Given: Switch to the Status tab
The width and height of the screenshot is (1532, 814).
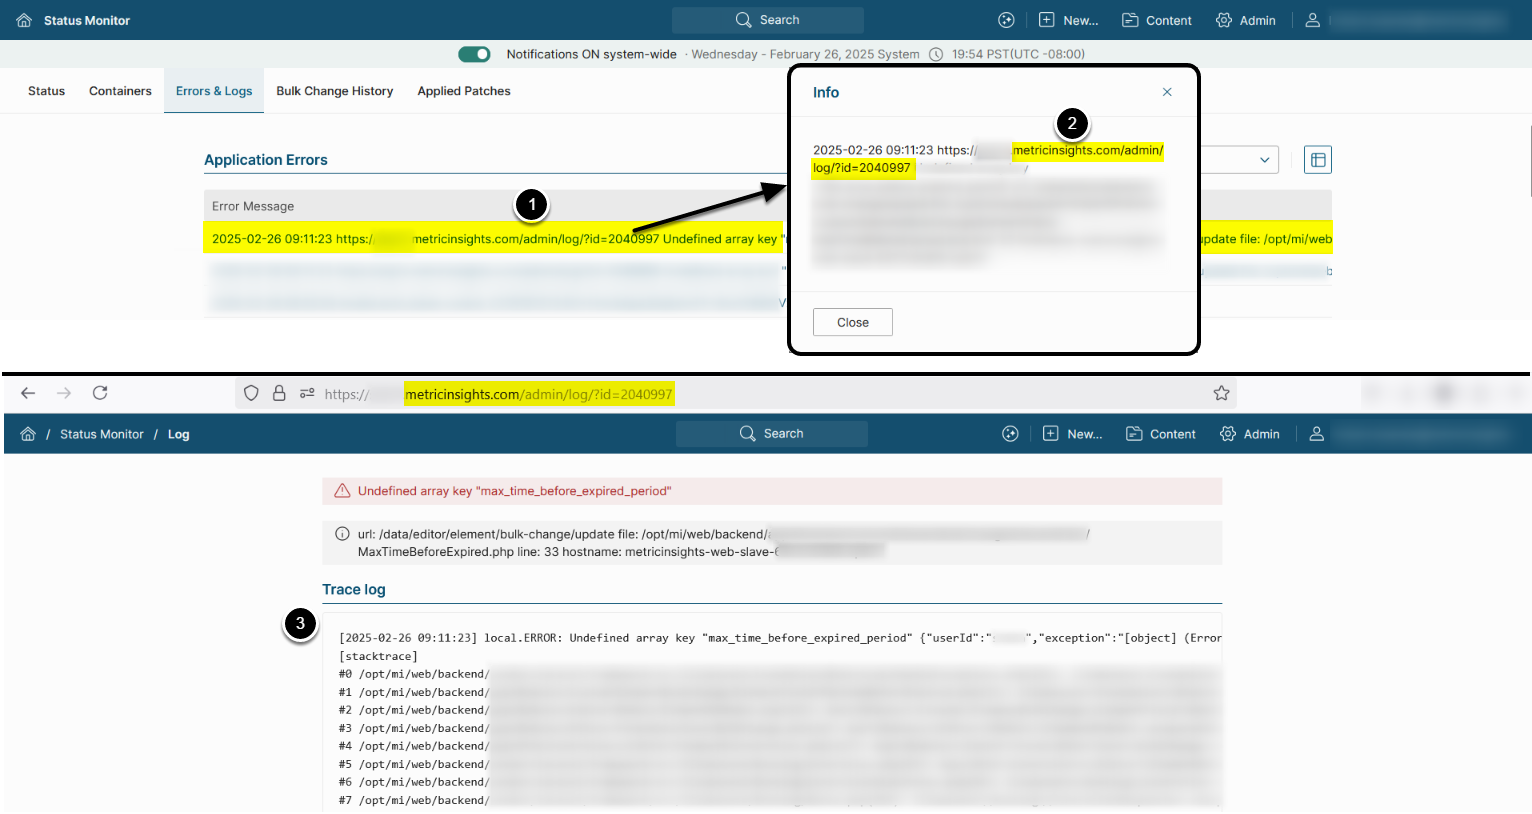Looking at the screenshot, I should tap(46, 91).
